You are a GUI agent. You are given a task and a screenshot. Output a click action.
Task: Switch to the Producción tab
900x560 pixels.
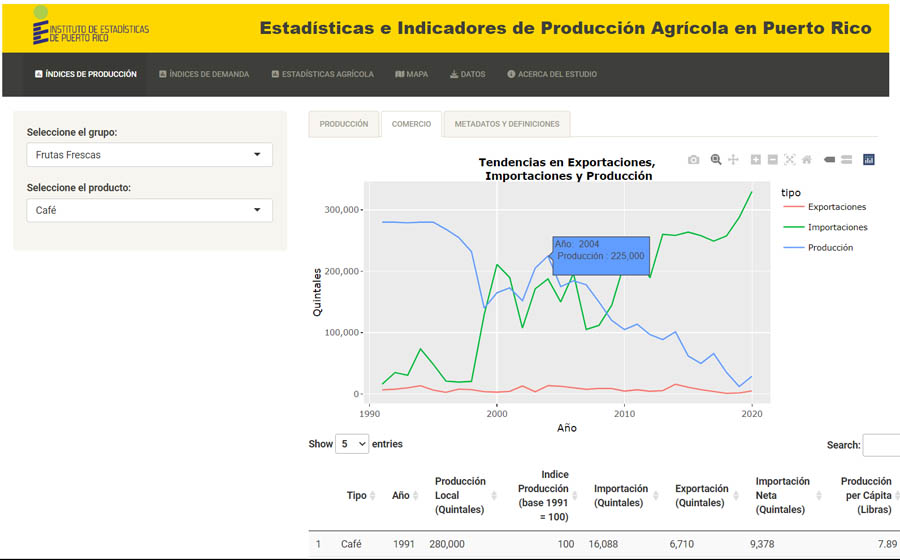(x=344, y=124)
